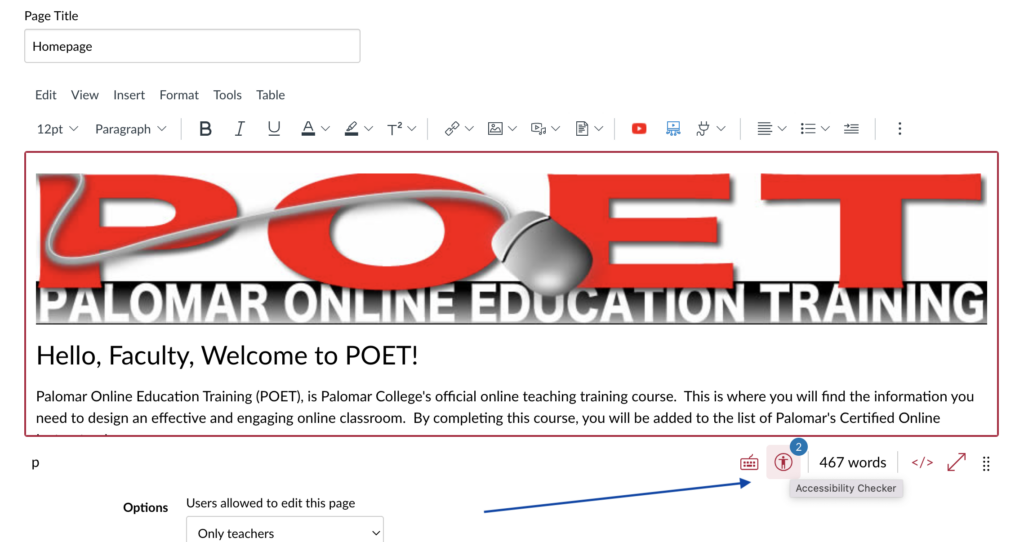Expand document options arrow
The image size is (1024, 542).
598,129
